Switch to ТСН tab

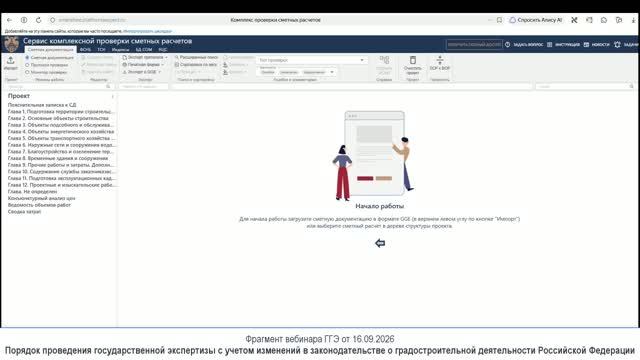tap(101, 49)
